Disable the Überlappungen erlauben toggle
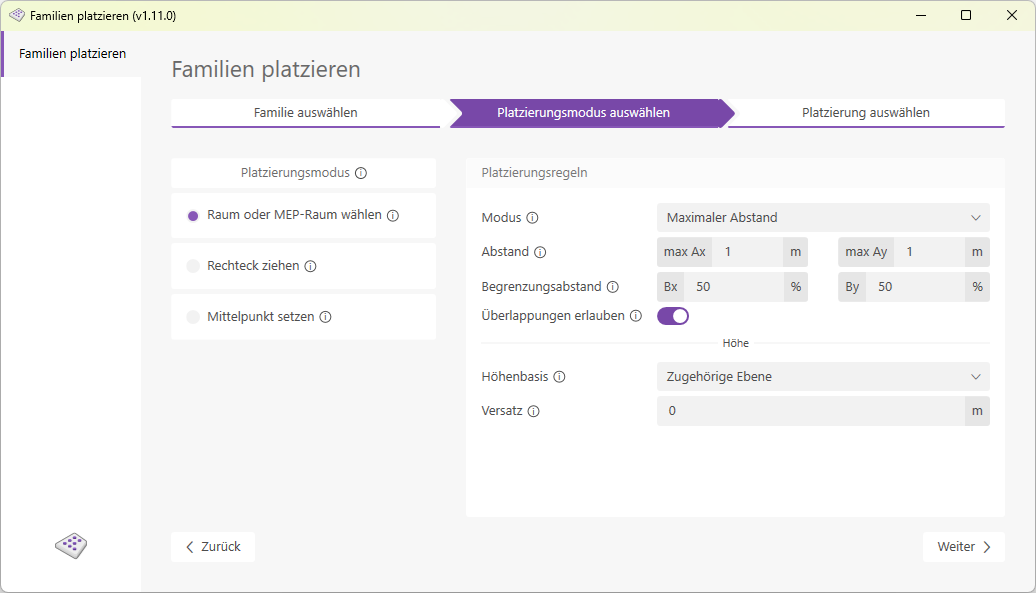The width and height of the screenshot is (1036, 593). [x=673, y=315]
